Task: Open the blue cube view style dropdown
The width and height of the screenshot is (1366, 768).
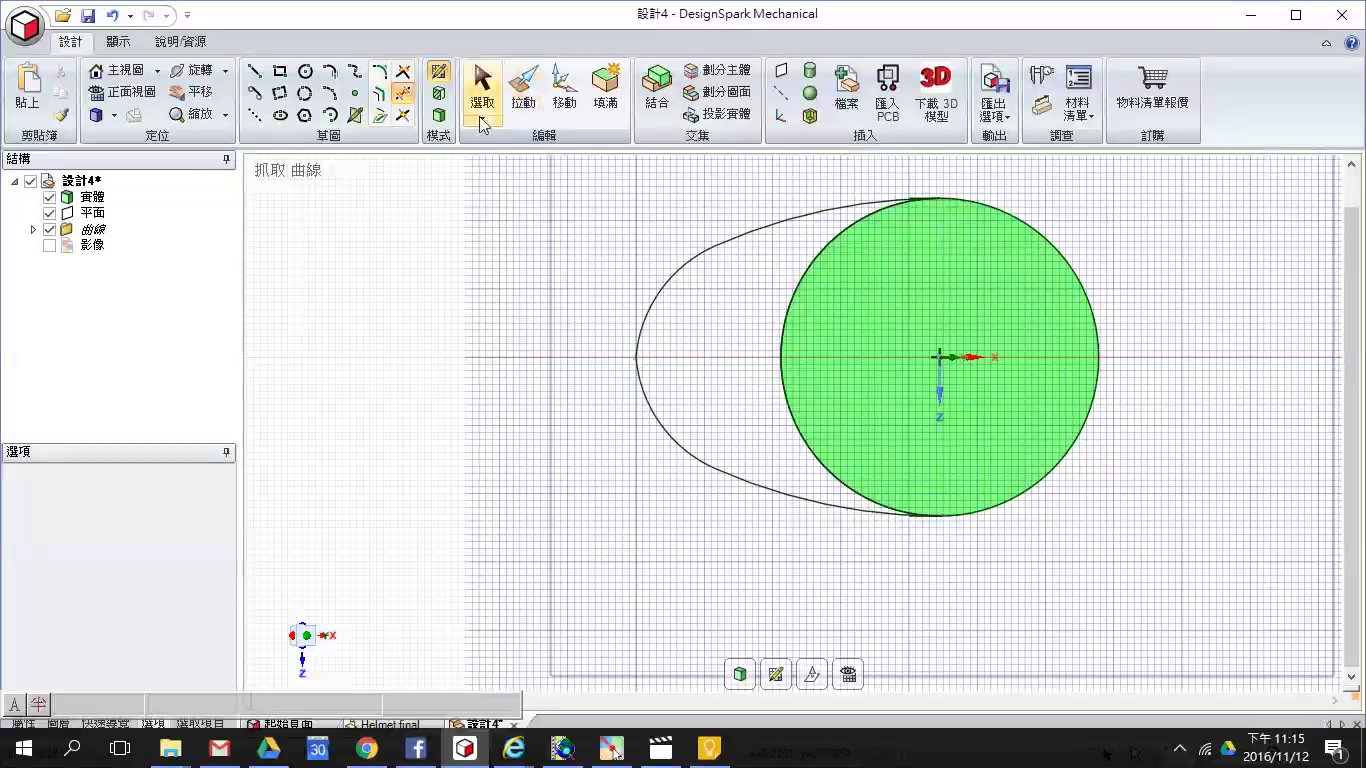Action: click(x=114, y=115)
